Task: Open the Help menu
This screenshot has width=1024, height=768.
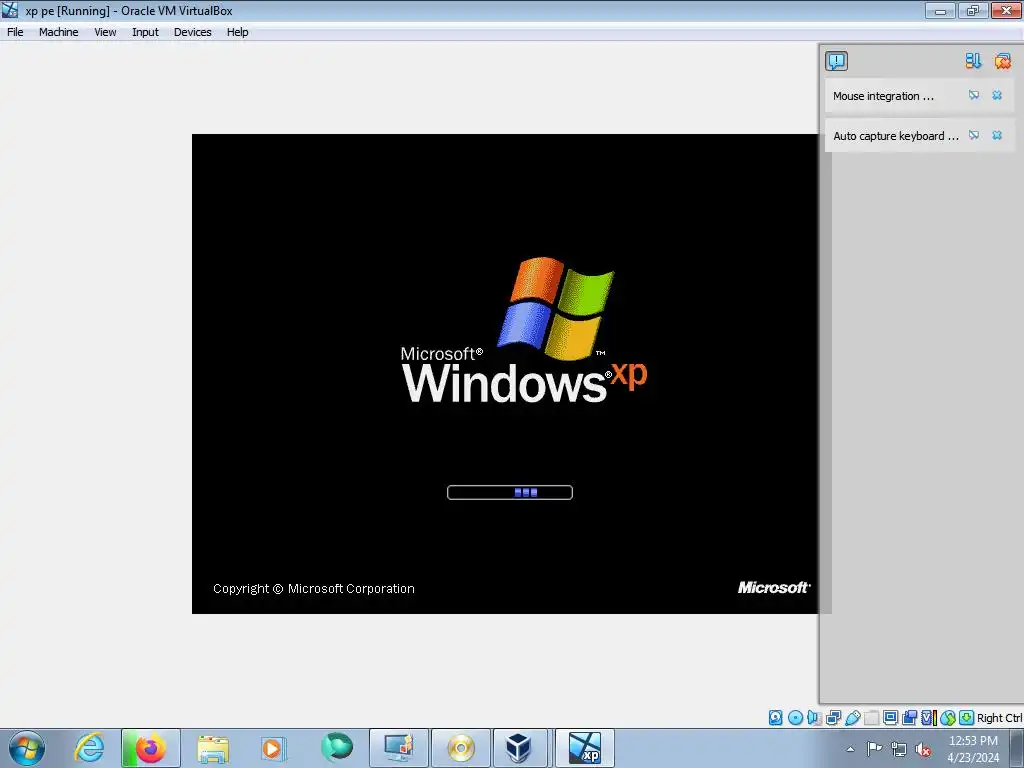Action: [237, 32]
